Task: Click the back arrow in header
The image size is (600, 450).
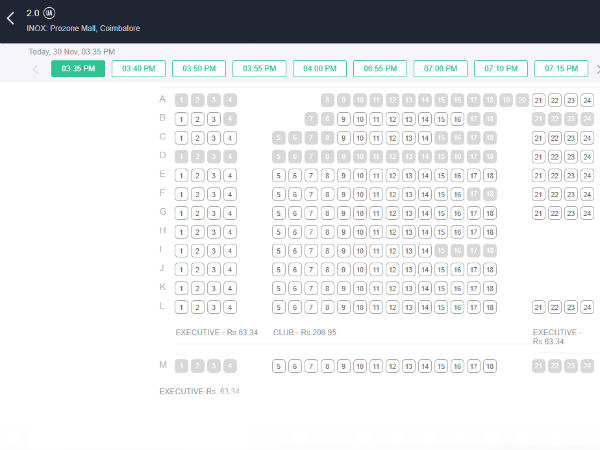Action: 11,18
